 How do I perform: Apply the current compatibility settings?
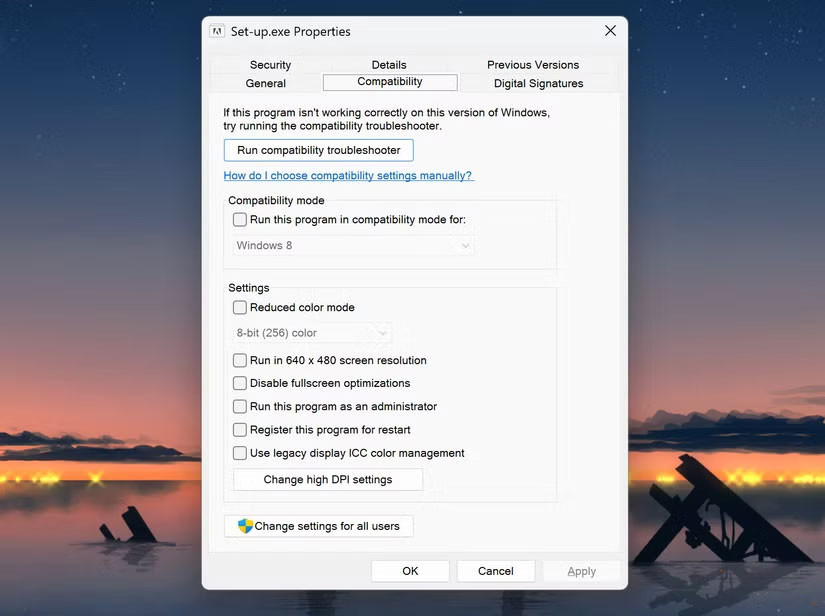581,570
